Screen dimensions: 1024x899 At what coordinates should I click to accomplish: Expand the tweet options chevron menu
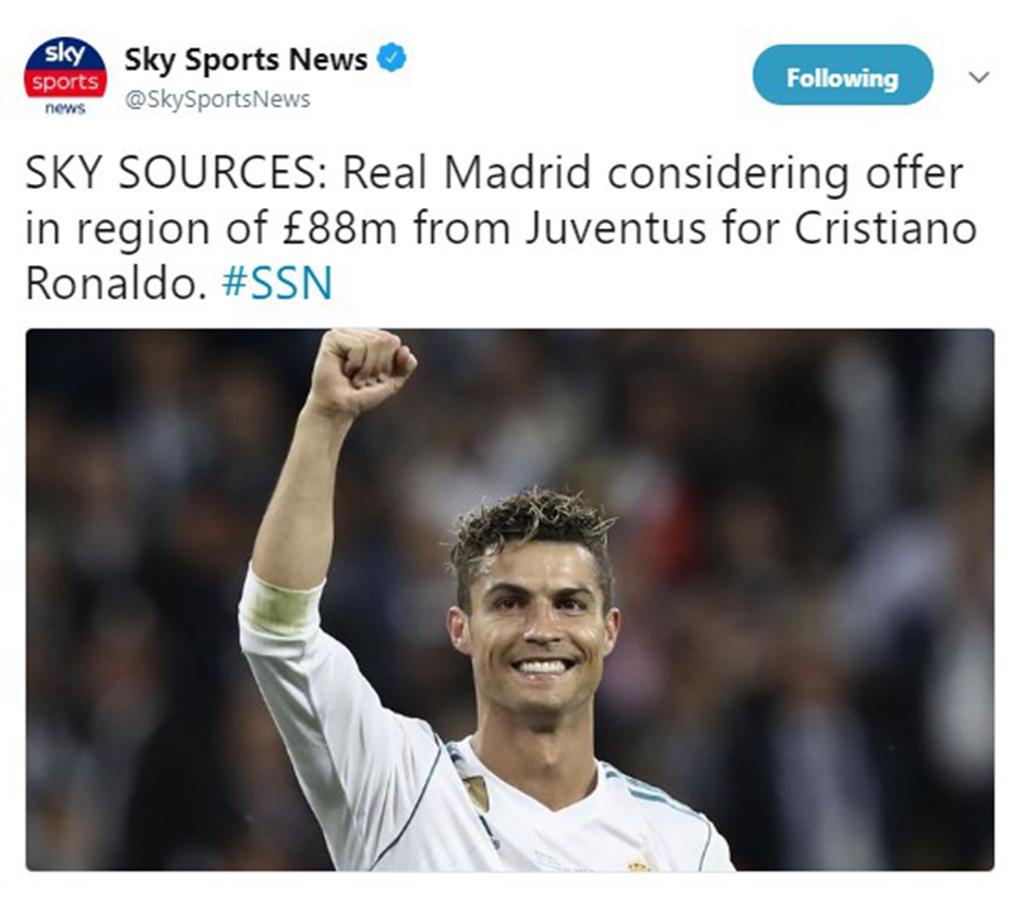point(978,77)
